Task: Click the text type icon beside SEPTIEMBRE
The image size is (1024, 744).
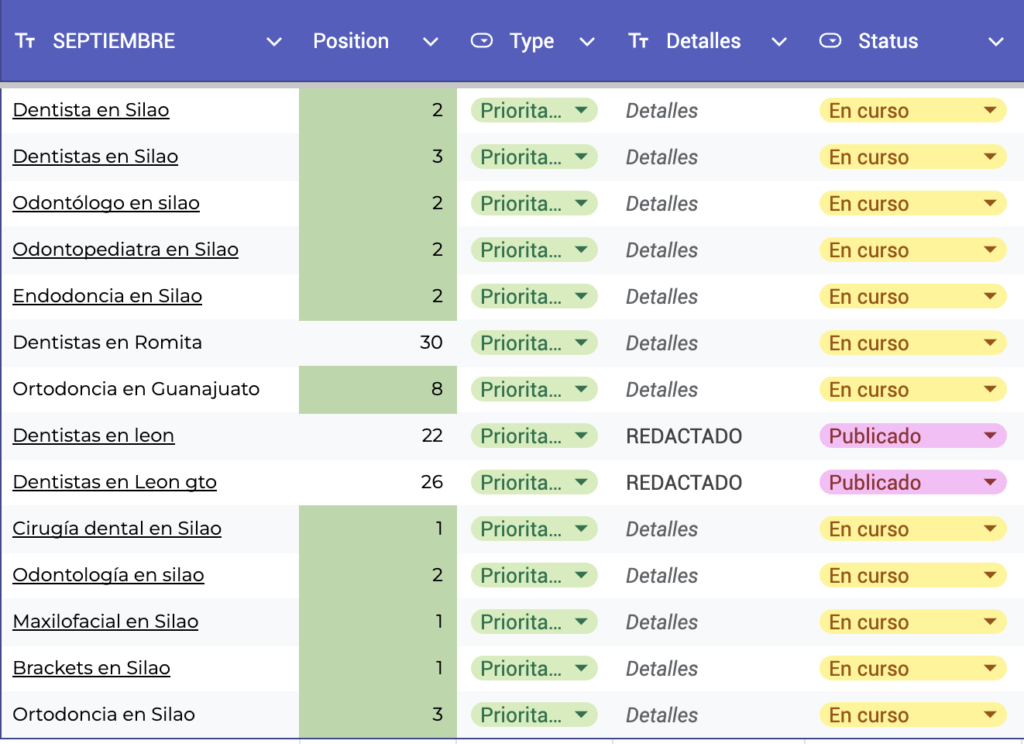Action: click(25, 41)
